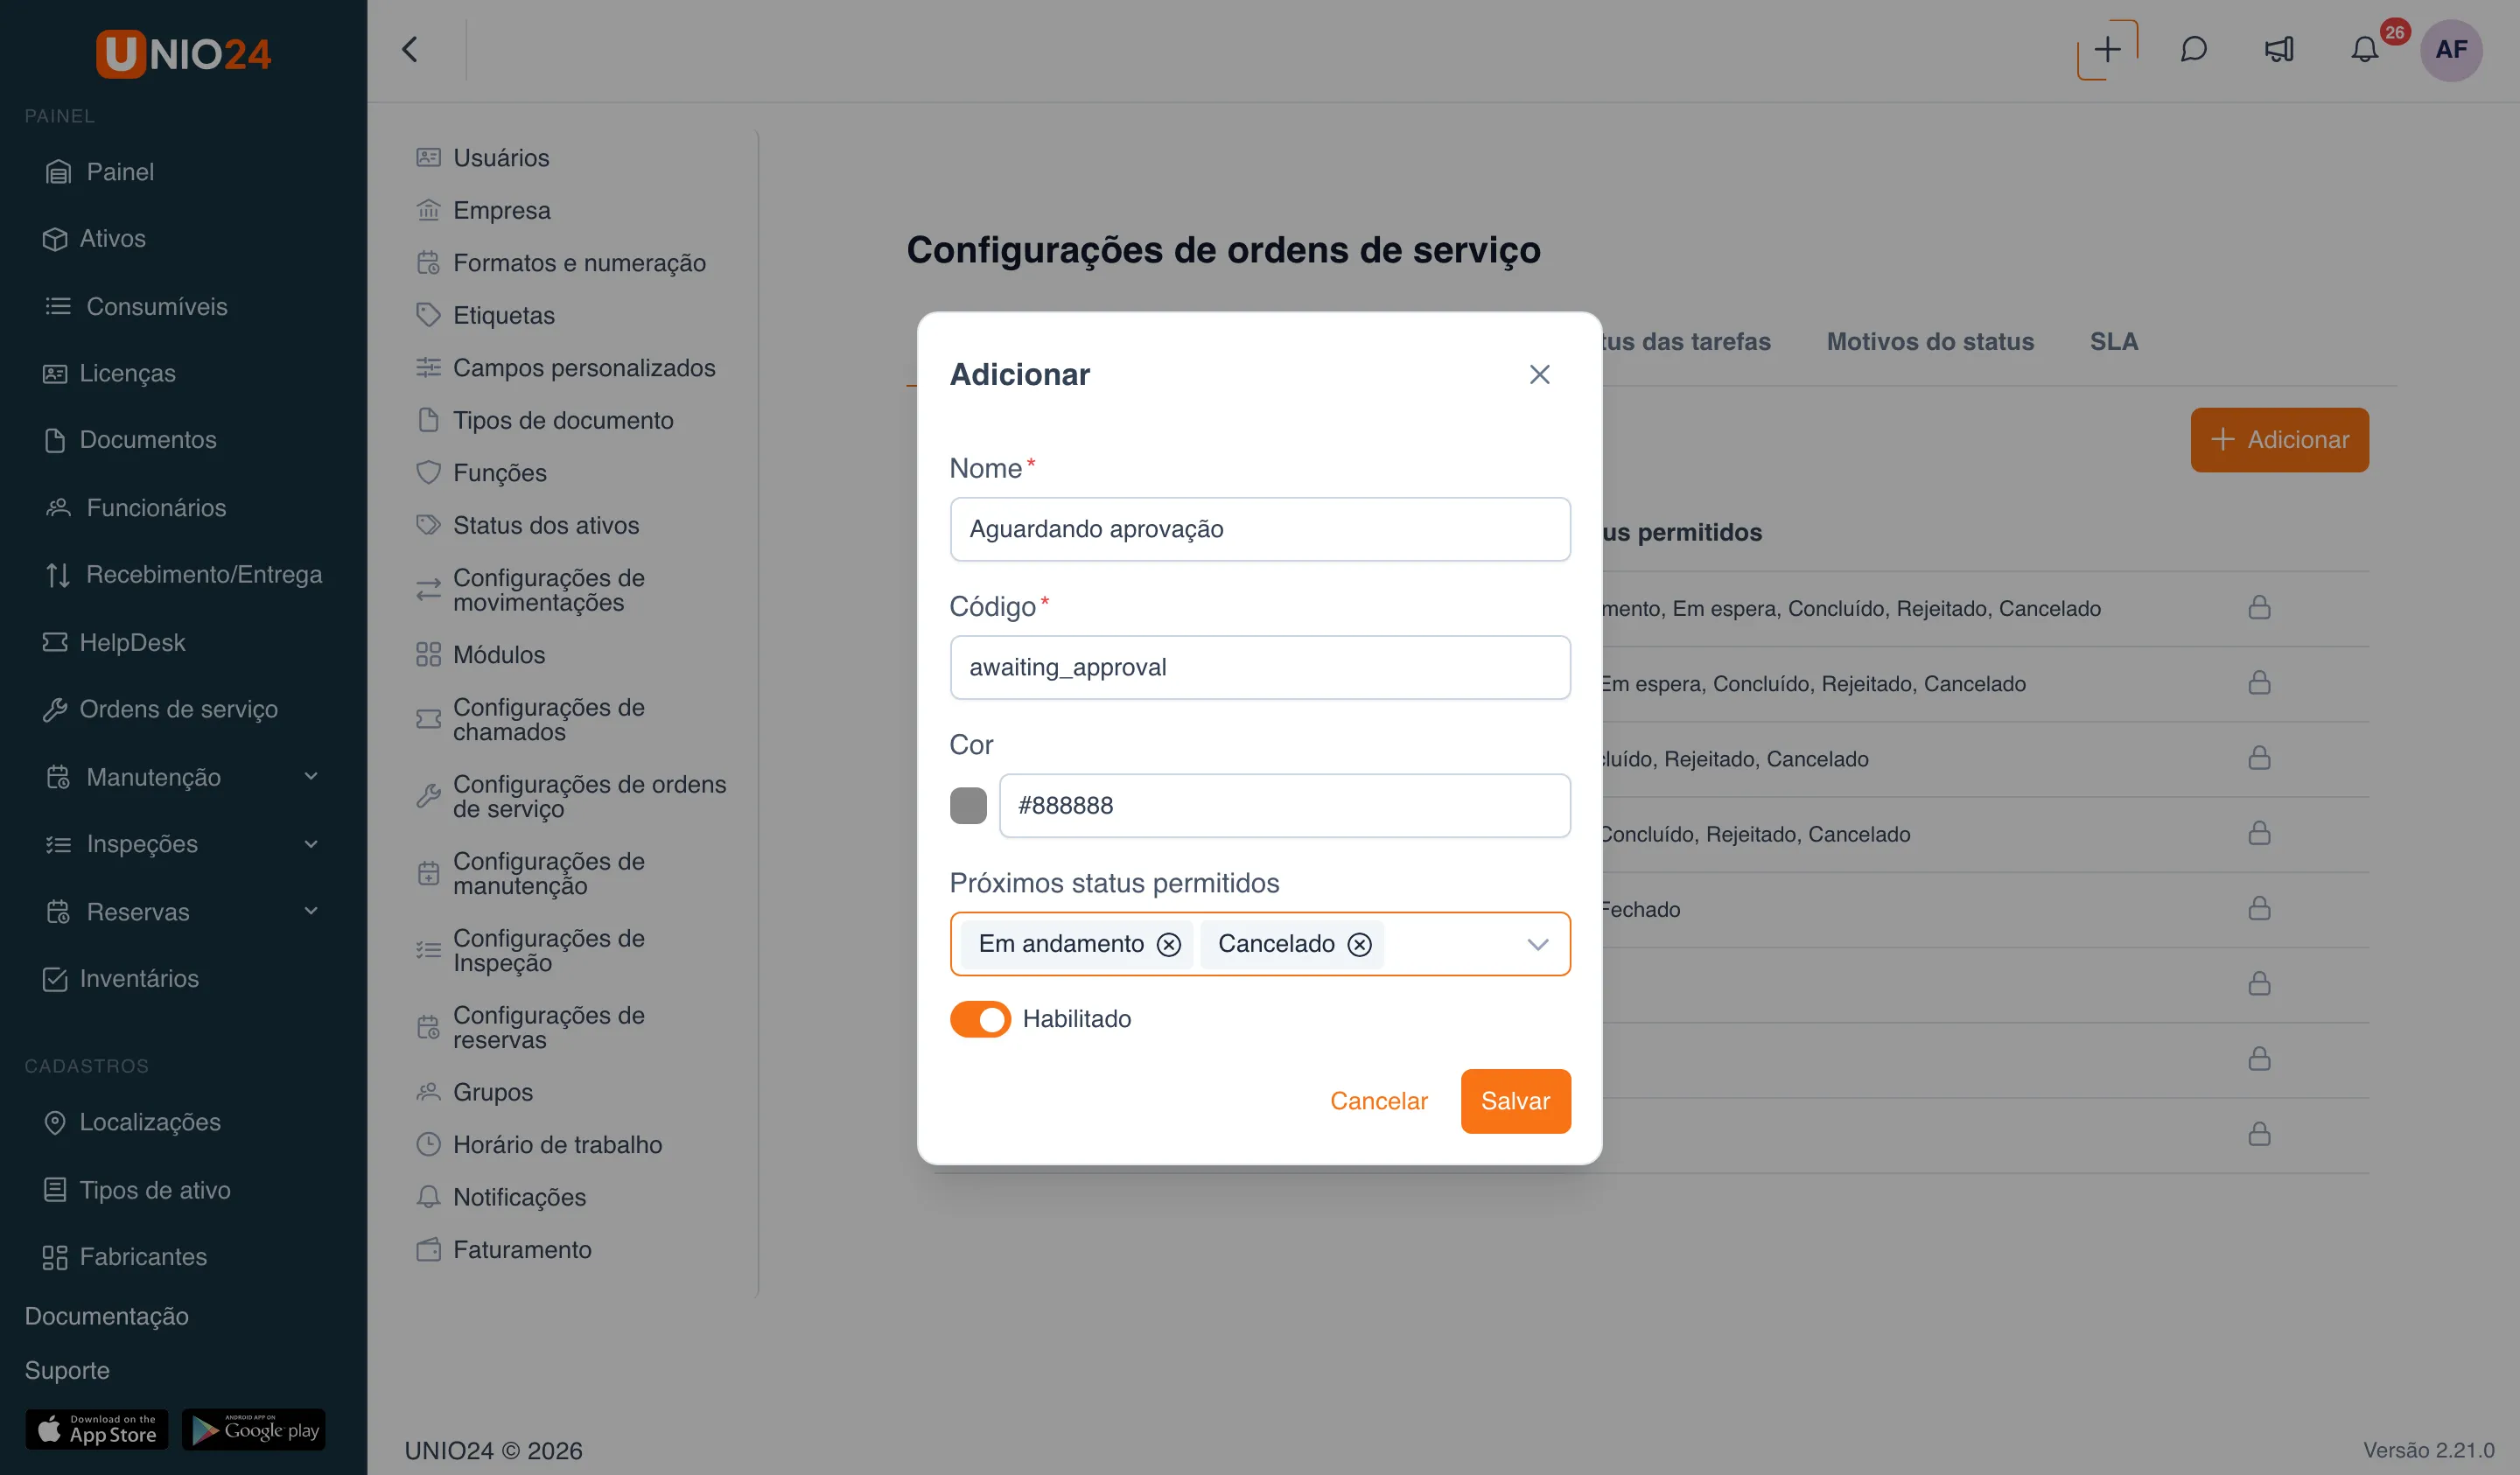The height and width of the screenshot is (1475, 2520).
Task: Open Empresa settings
Action: 483,210
